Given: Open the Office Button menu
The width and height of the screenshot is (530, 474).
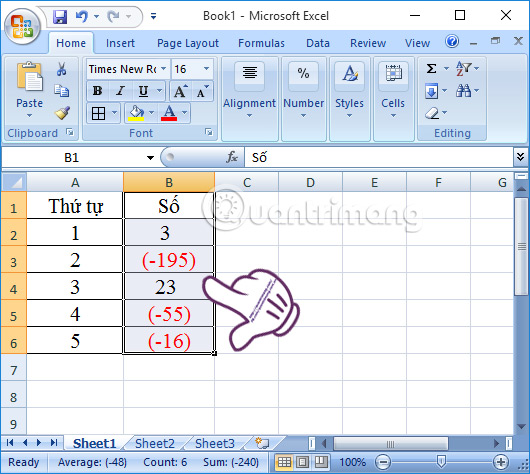Looking at the screenshot, I should point(22,27).
